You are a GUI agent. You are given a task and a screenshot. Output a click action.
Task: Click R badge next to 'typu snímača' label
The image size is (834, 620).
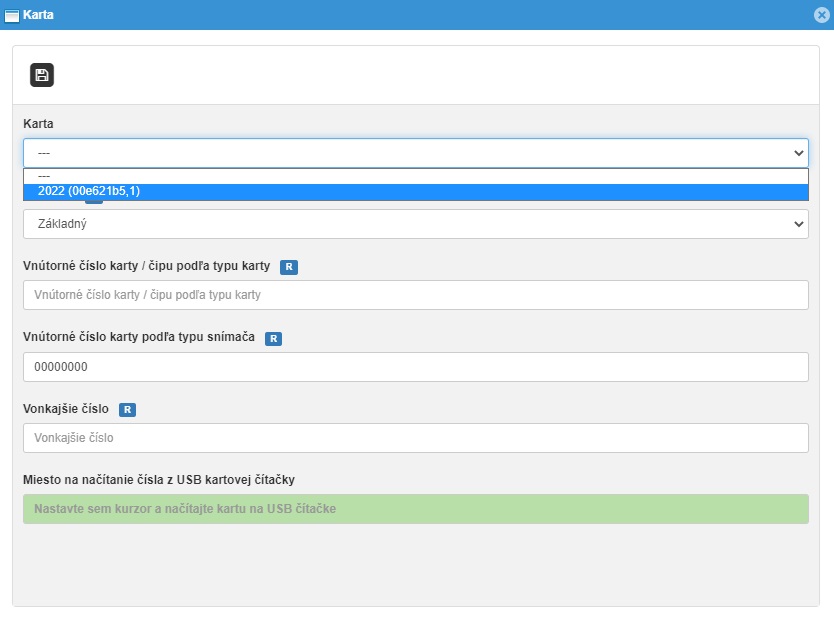click(273, 339)
